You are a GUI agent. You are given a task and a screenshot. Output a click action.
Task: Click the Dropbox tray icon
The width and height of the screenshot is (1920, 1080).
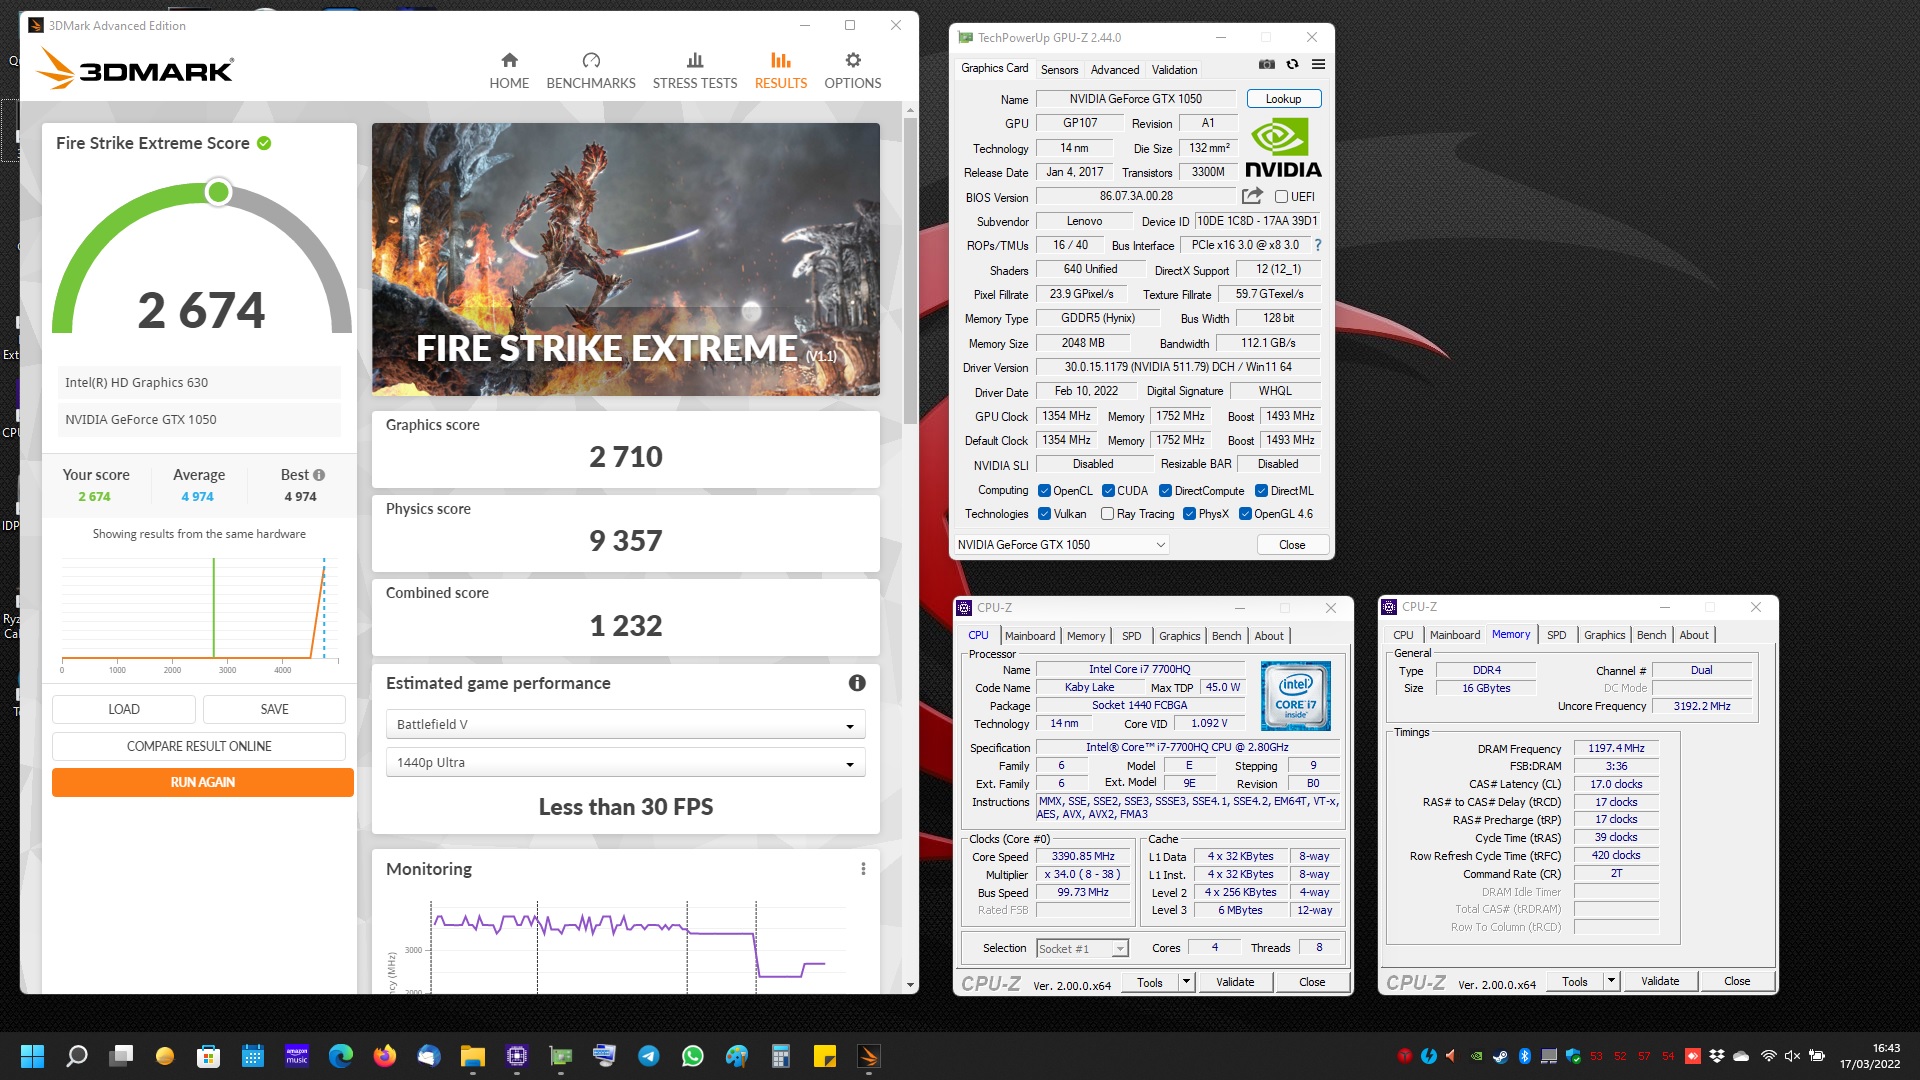(1717, 1056)
